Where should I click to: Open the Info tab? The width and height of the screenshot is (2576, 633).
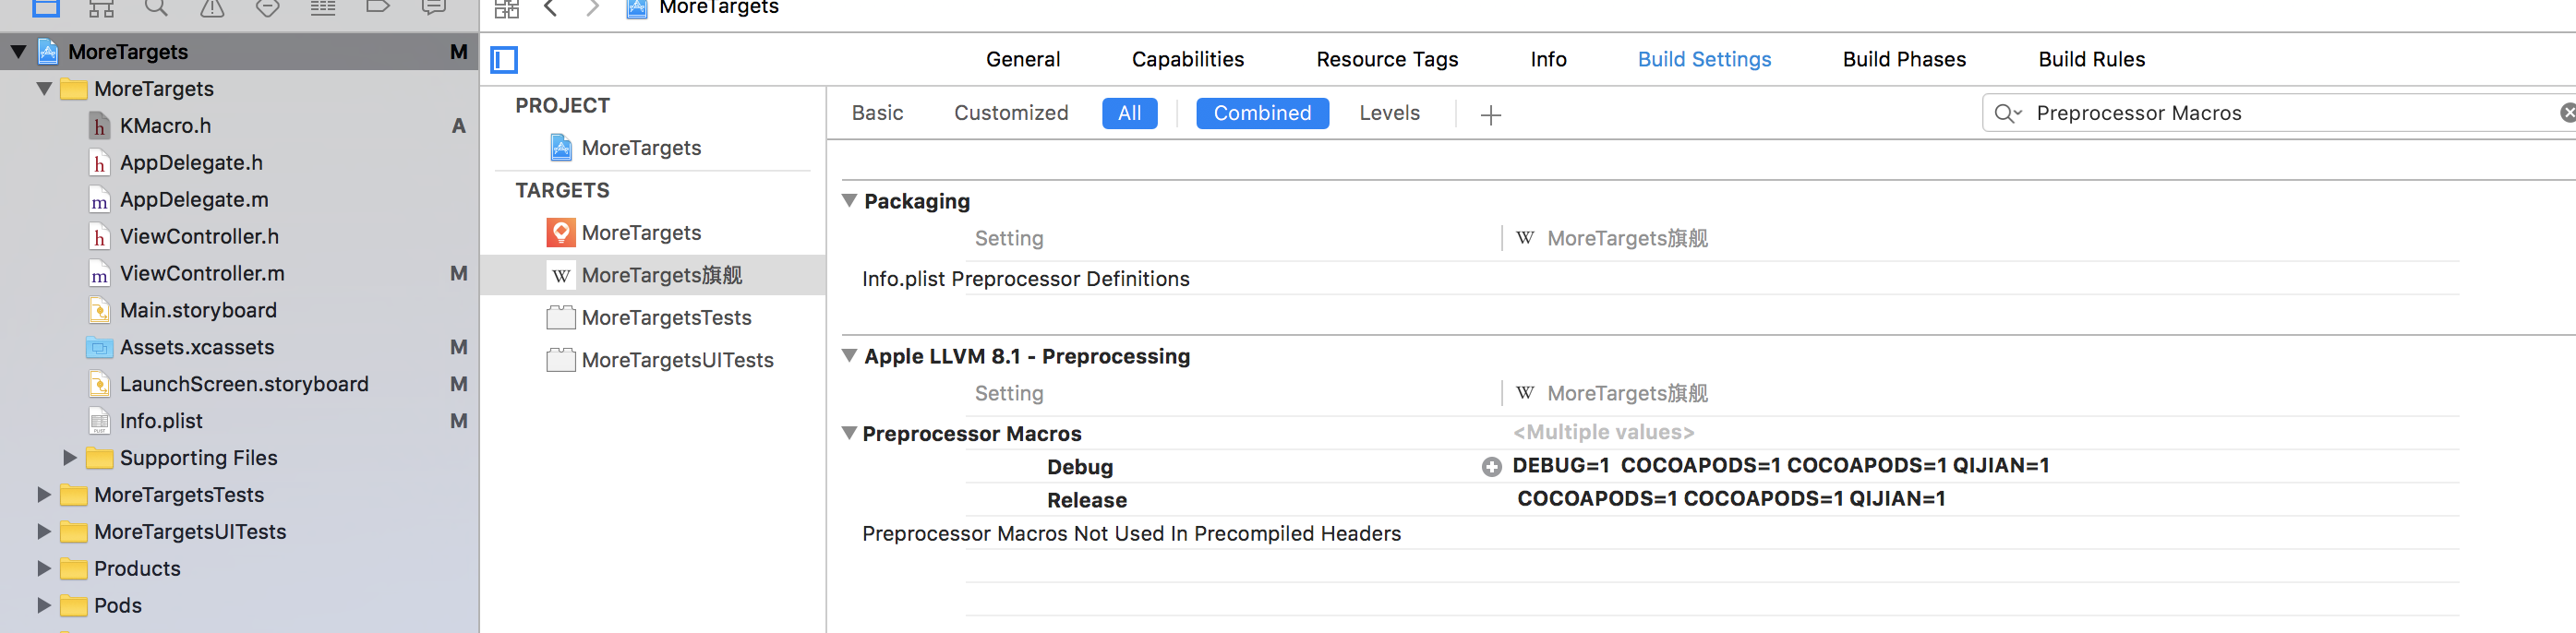click(x=1547, y=60)
